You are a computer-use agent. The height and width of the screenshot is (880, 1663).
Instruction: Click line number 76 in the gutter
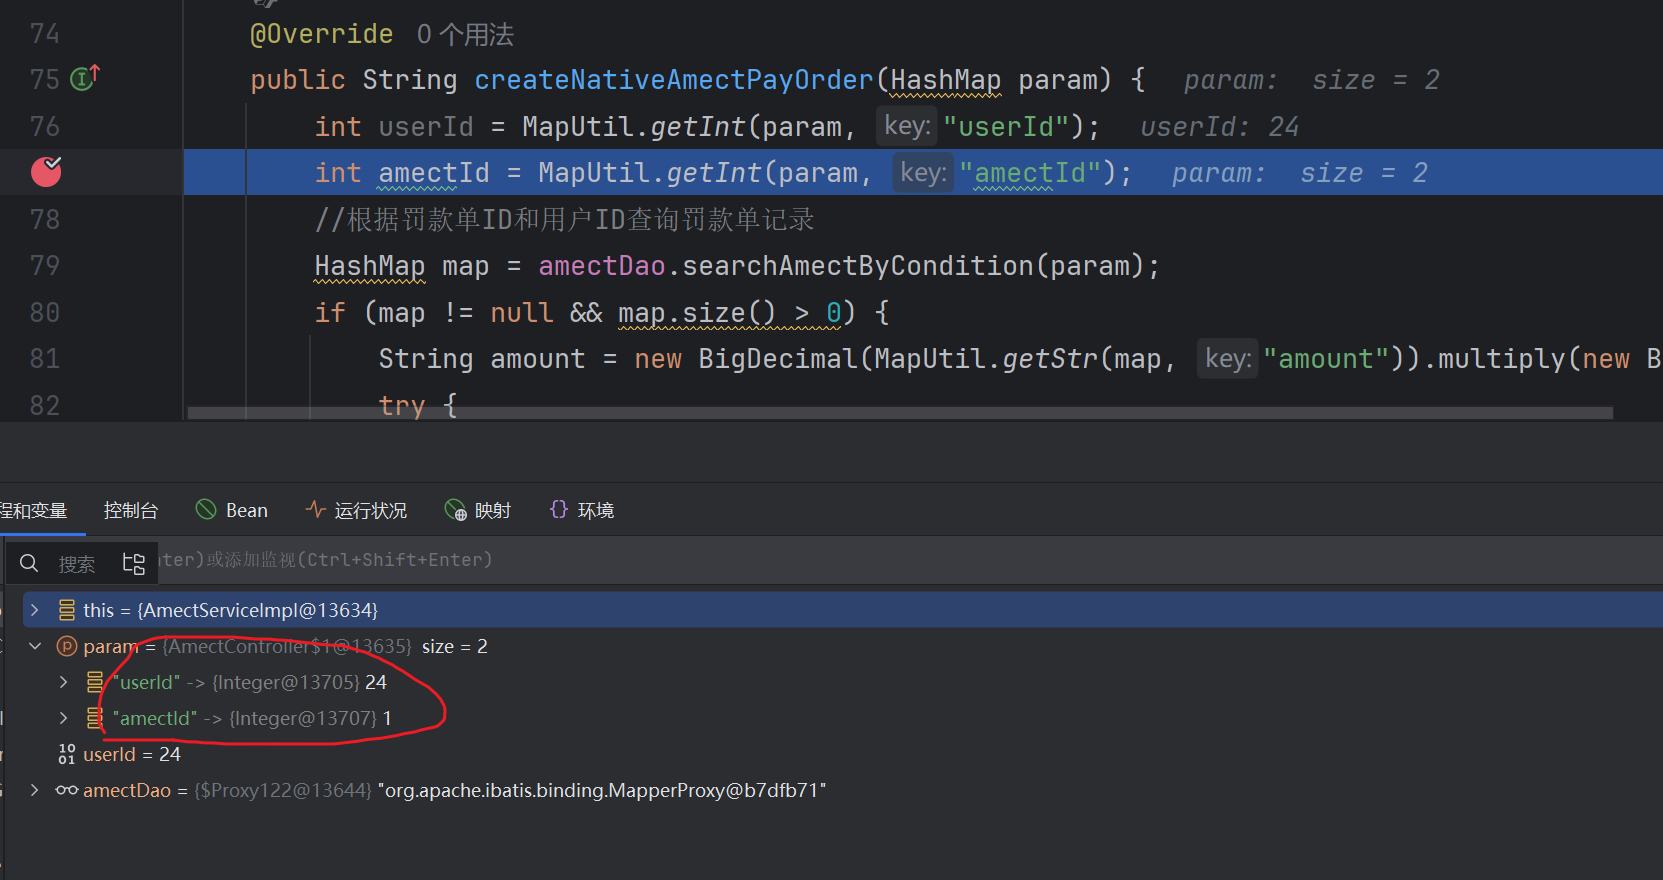pyautogui.click(x=45, y=127)
